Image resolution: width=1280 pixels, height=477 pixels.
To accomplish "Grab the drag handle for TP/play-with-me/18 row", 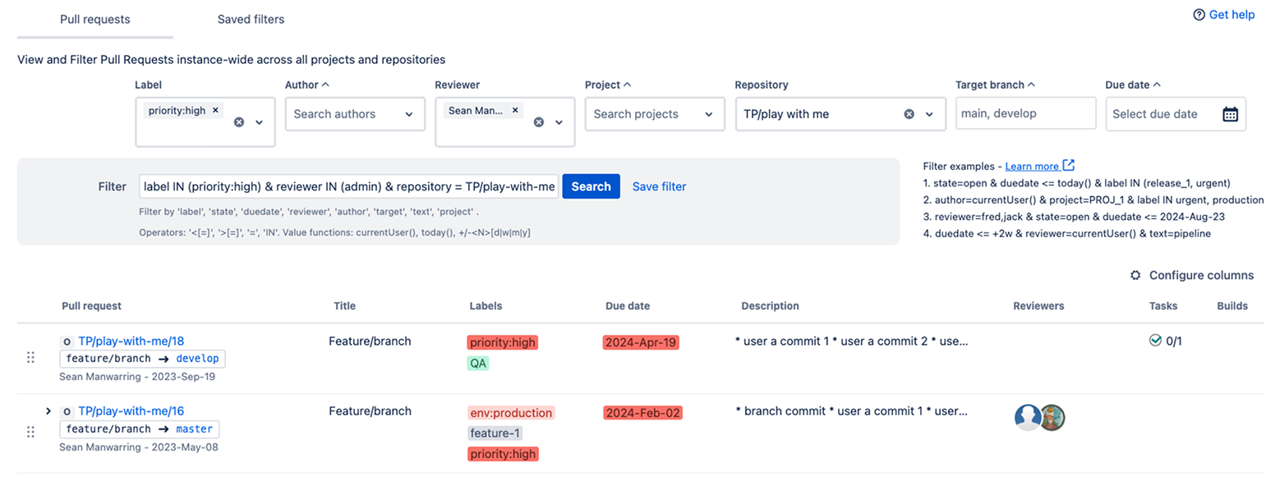I will (30, 358).
